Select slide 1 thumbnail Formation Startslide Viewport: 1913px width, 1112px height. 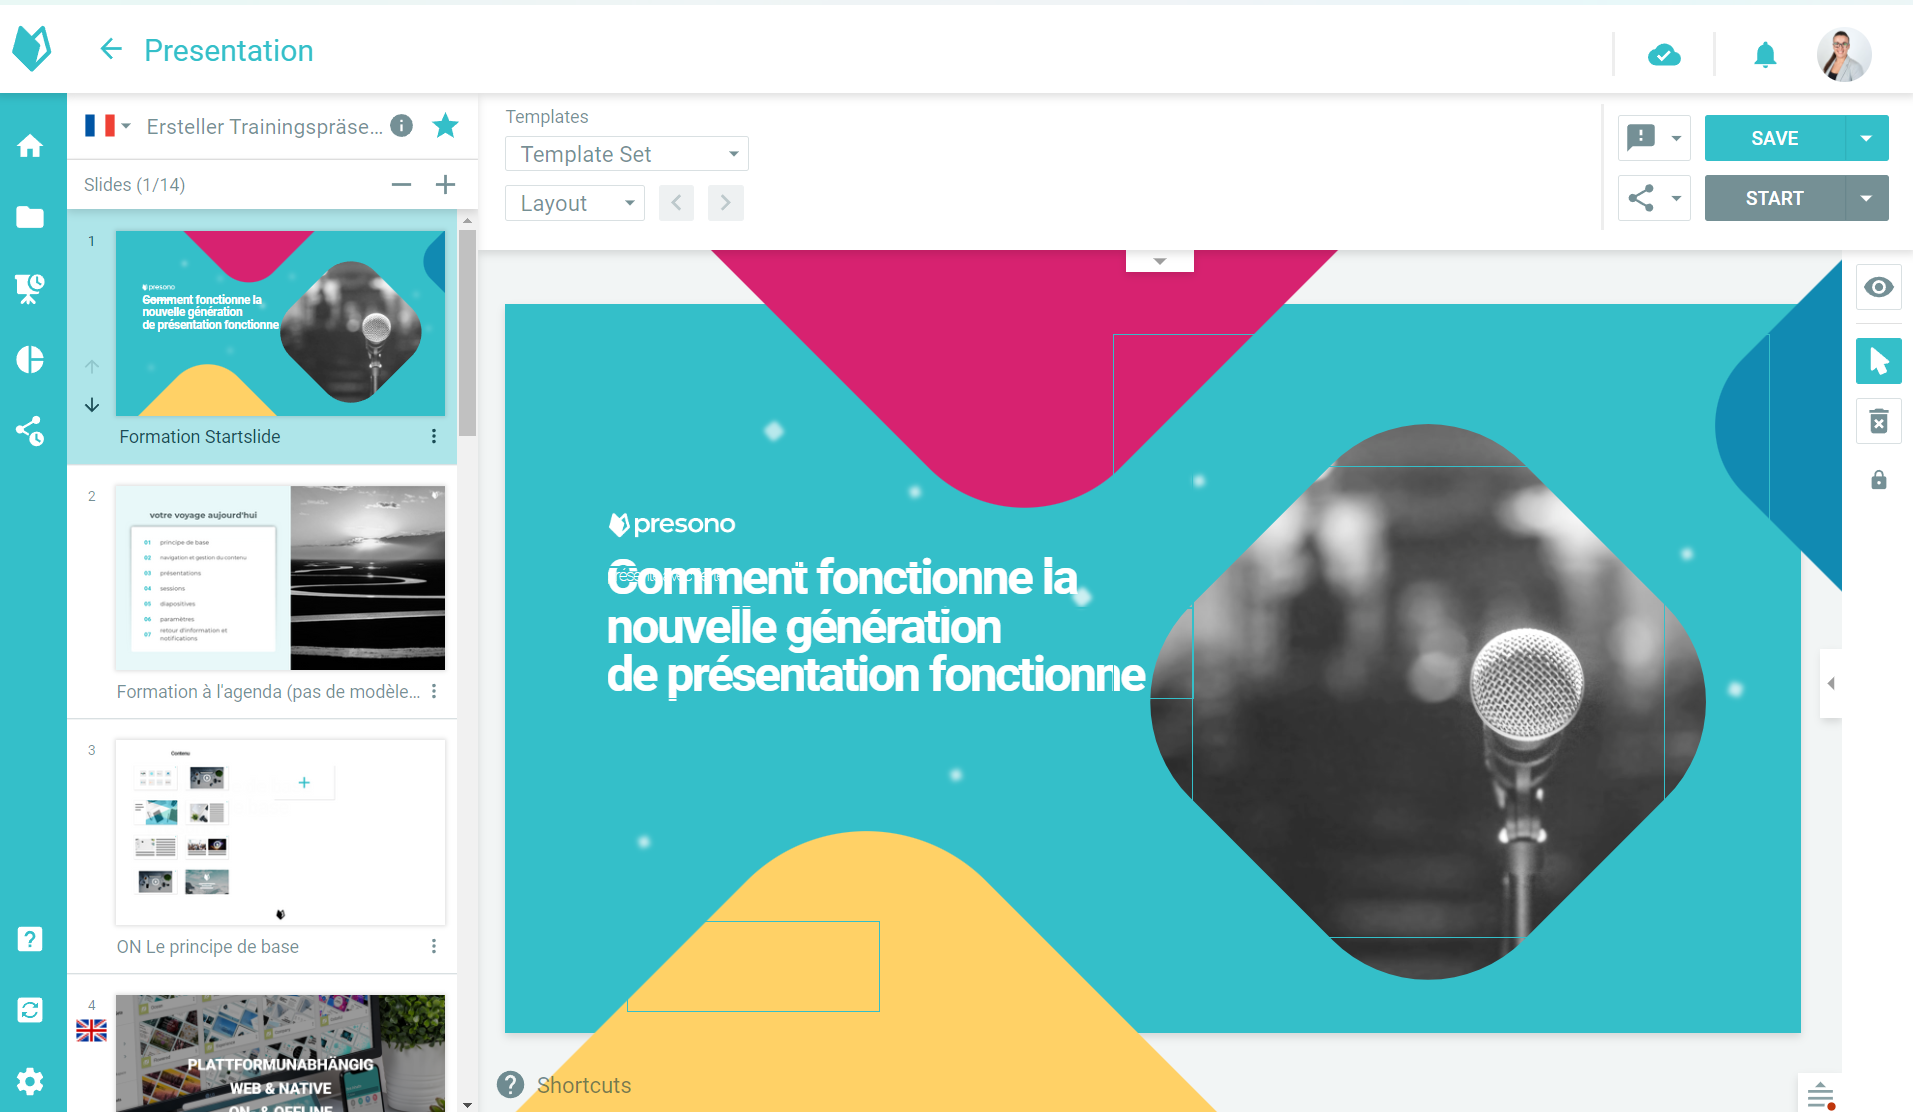point(280,323)
